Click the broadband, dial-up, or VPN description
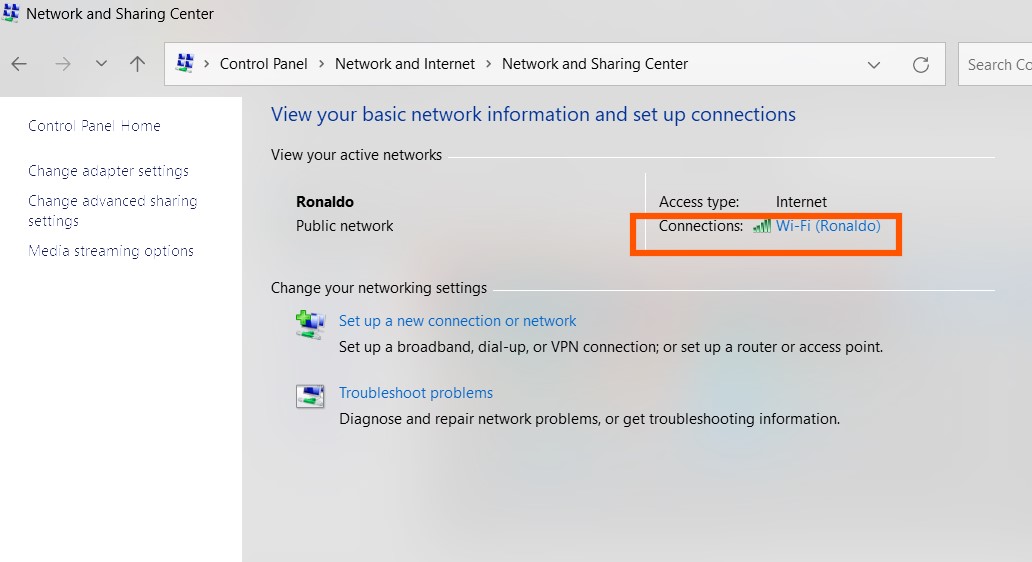This screenshot has width=1032, height=562. 611,347
